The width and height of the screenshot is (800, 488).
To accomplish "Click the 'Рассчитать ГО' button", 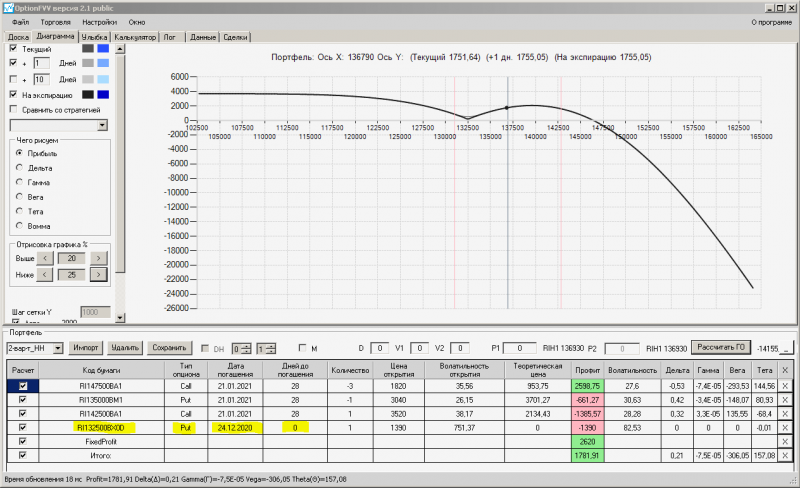I will coord(720,347).
